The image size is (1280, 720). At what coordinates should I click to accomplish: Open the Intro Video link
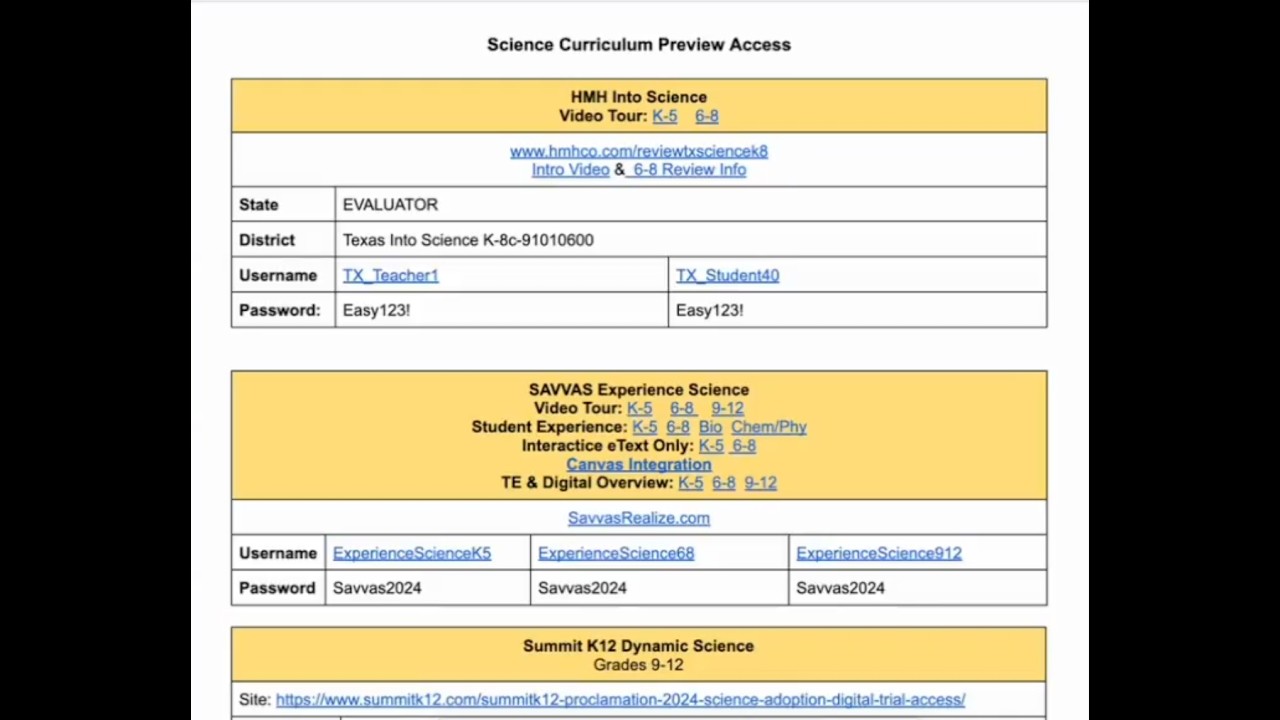[570, 170]
